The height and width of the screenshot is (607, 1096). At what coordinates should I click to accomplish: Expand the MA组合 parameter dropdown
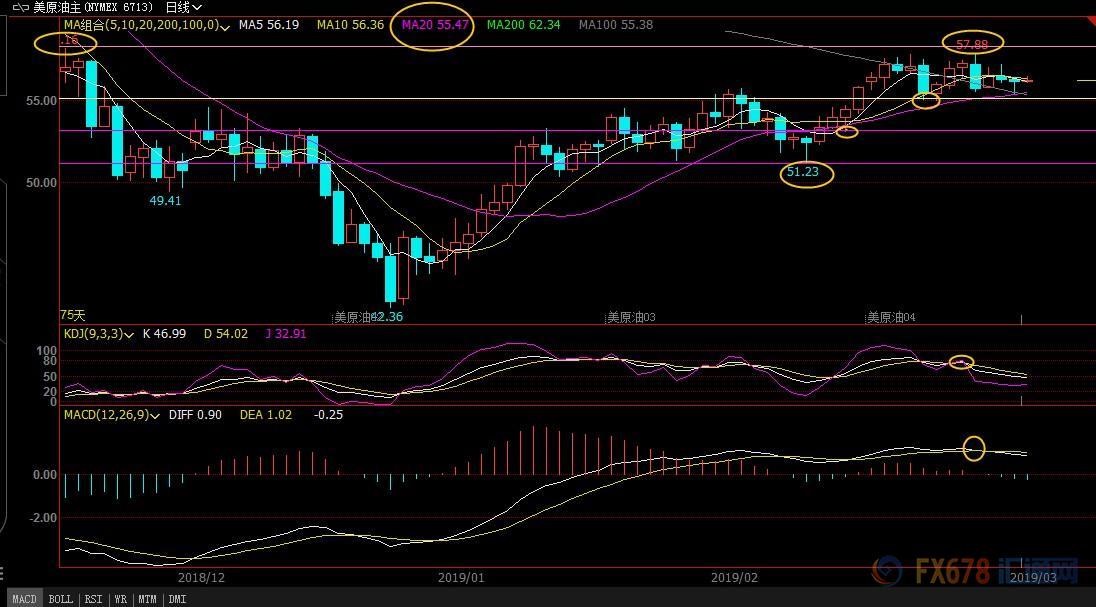[224, 26]
